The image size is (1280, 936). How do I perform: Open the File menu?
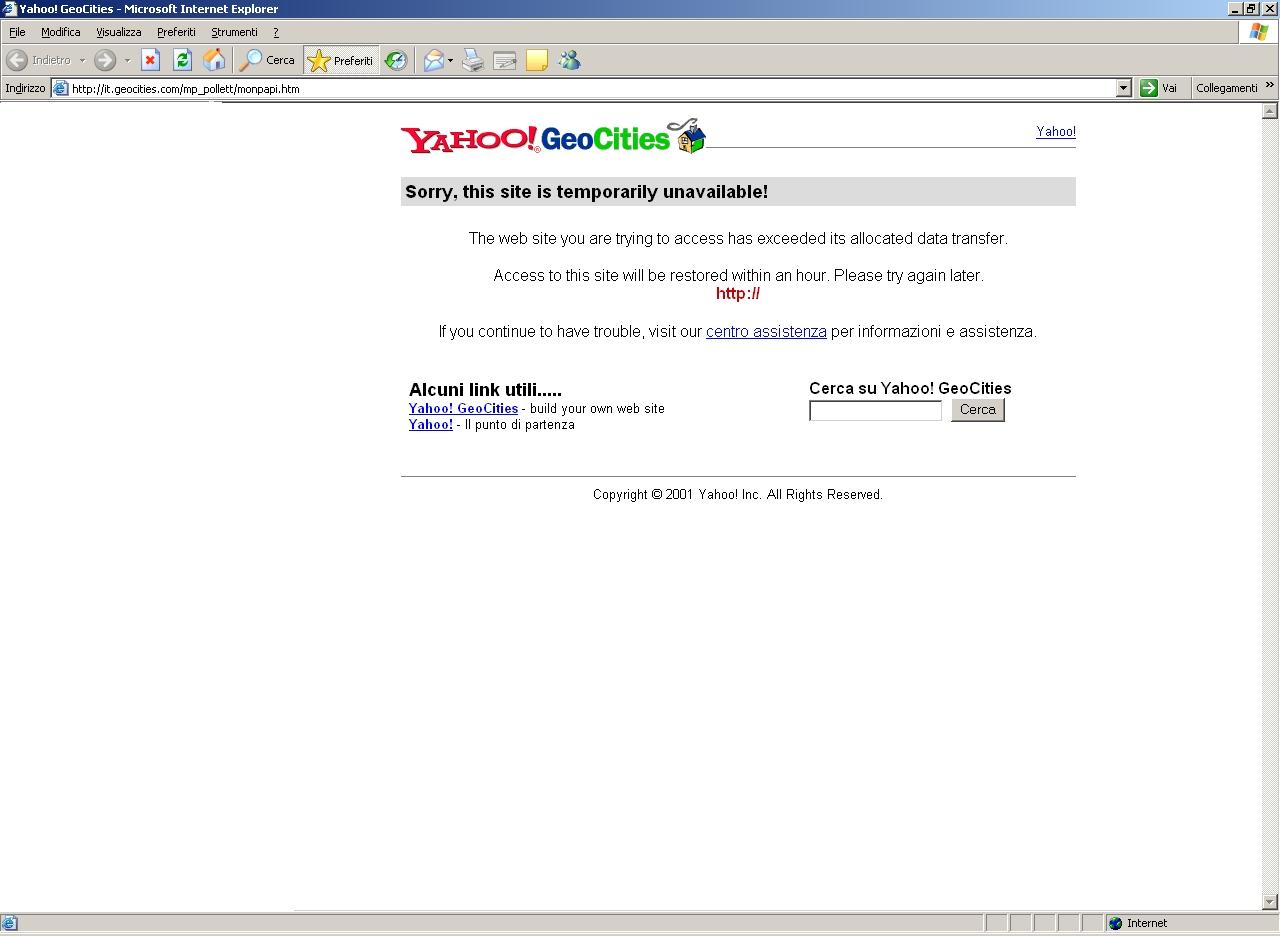click(x=17, y=32)
